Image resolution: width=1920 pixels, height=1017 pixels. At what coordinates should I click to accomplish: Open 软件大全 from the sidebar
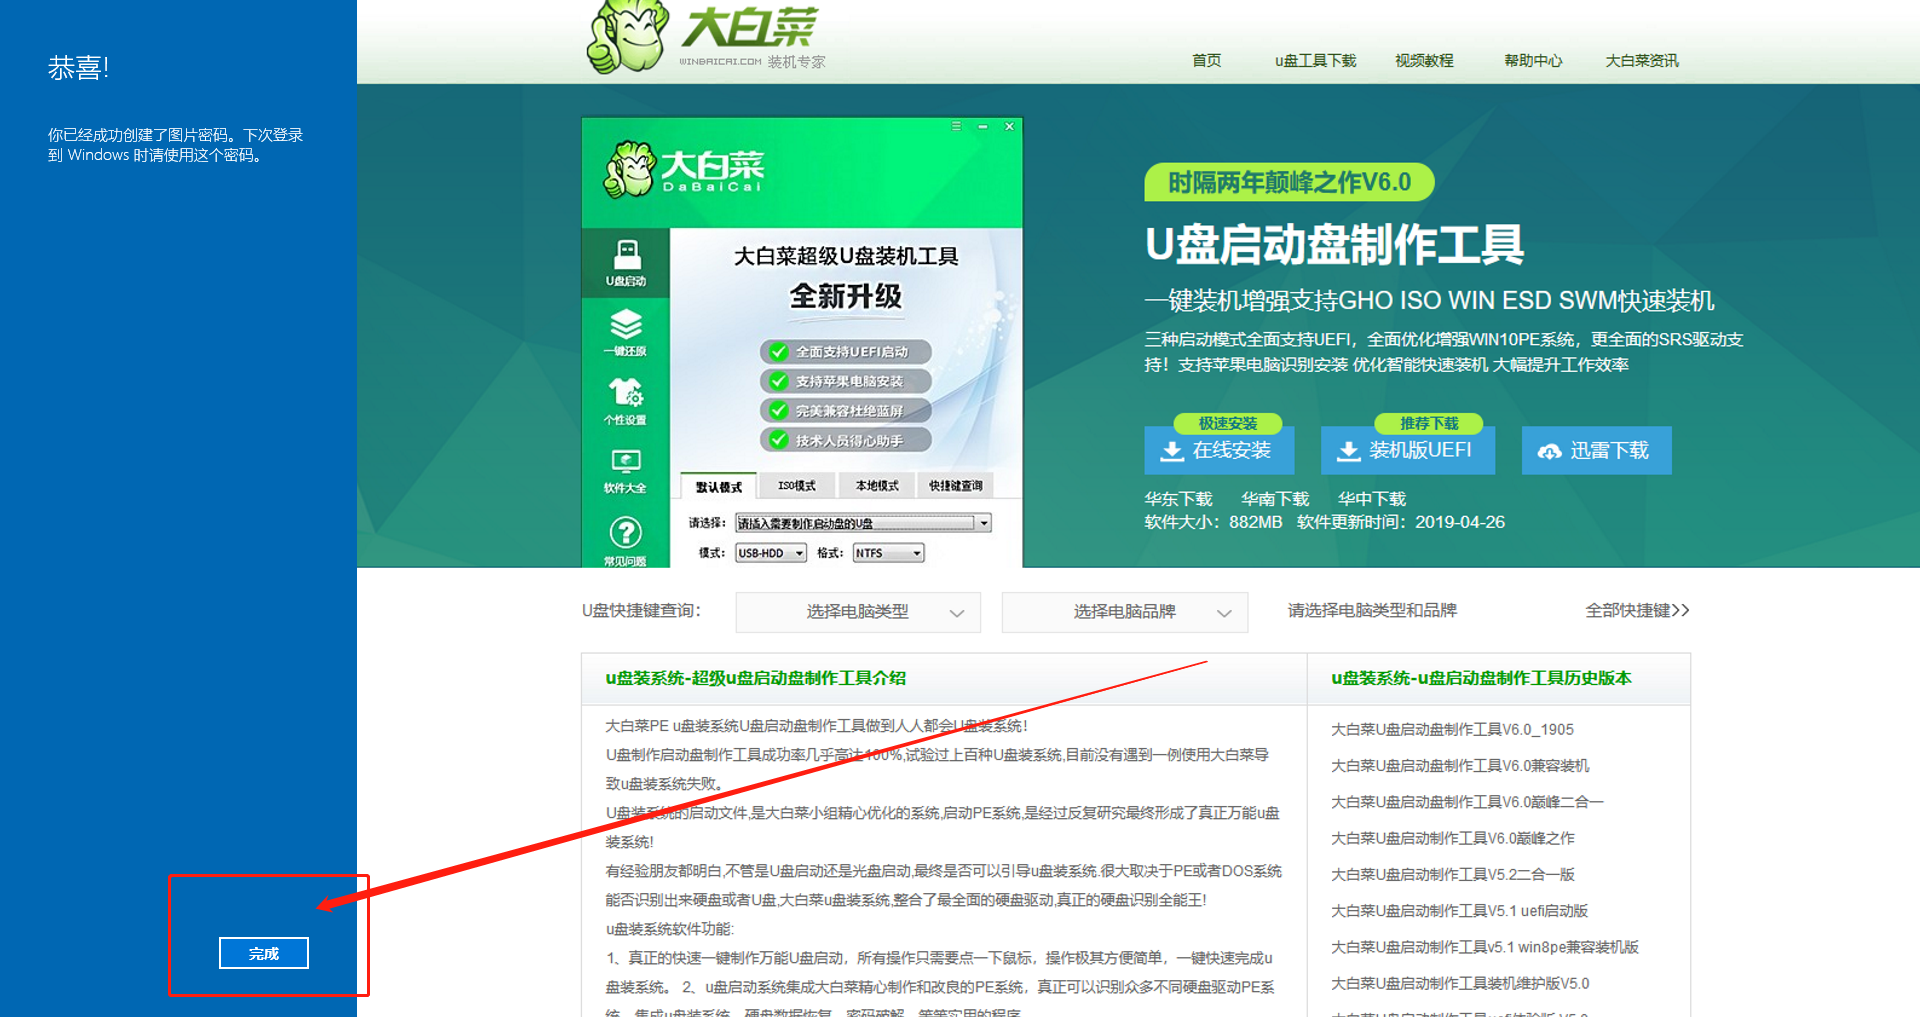tap(626, 467)
